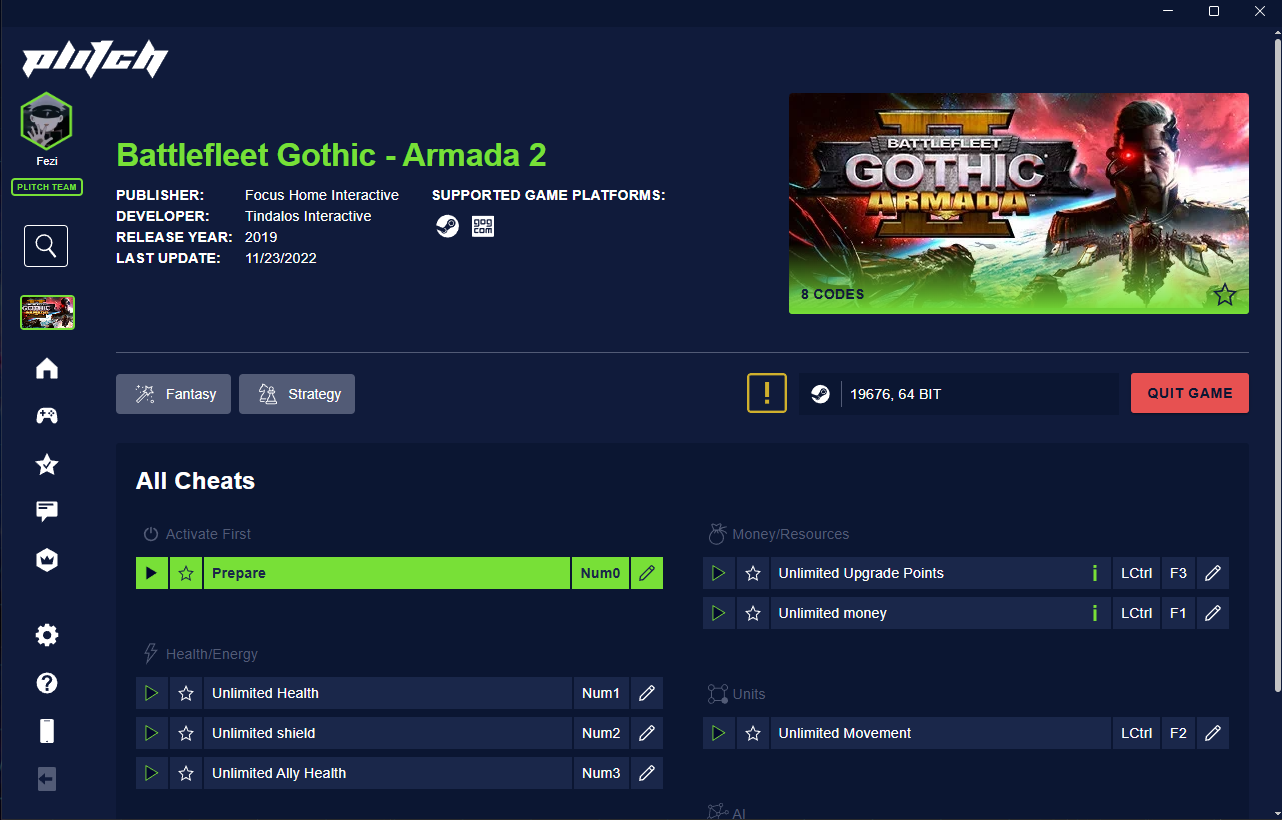Click the GOG platform icon
This screenshot has height=820, width=1282.
[483, 226]
